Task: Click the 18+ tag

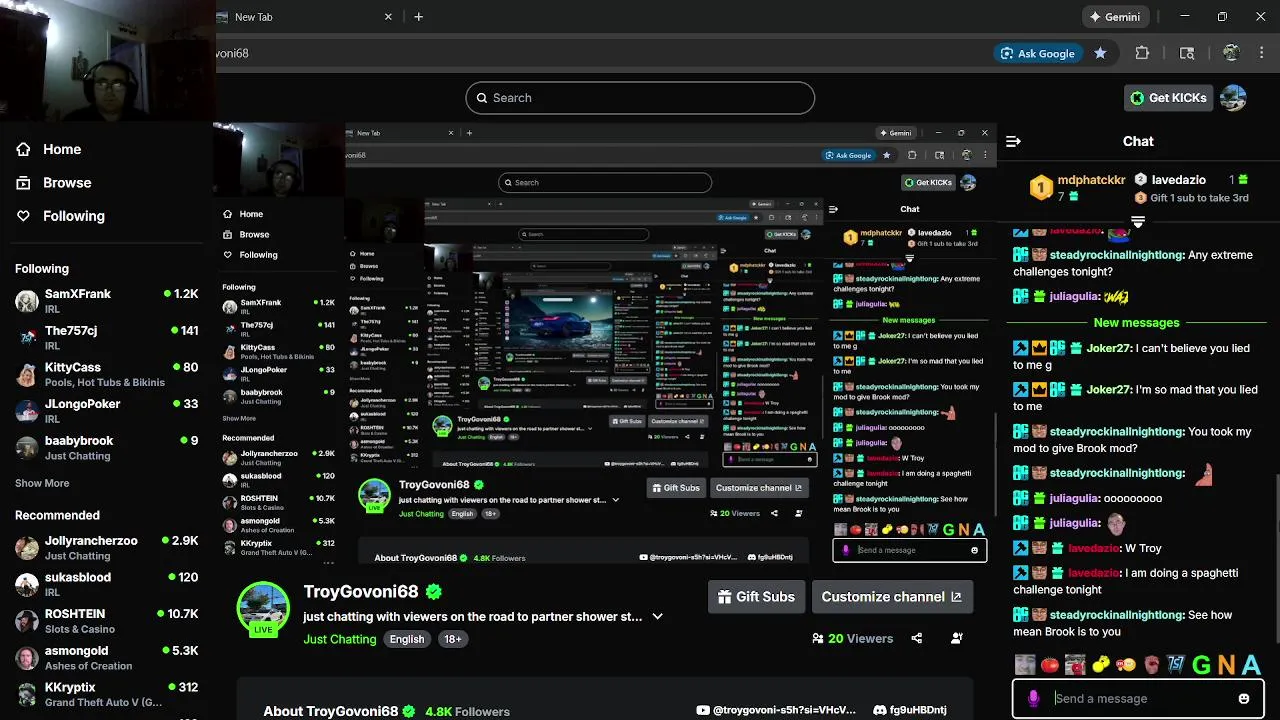Action: 453,639
